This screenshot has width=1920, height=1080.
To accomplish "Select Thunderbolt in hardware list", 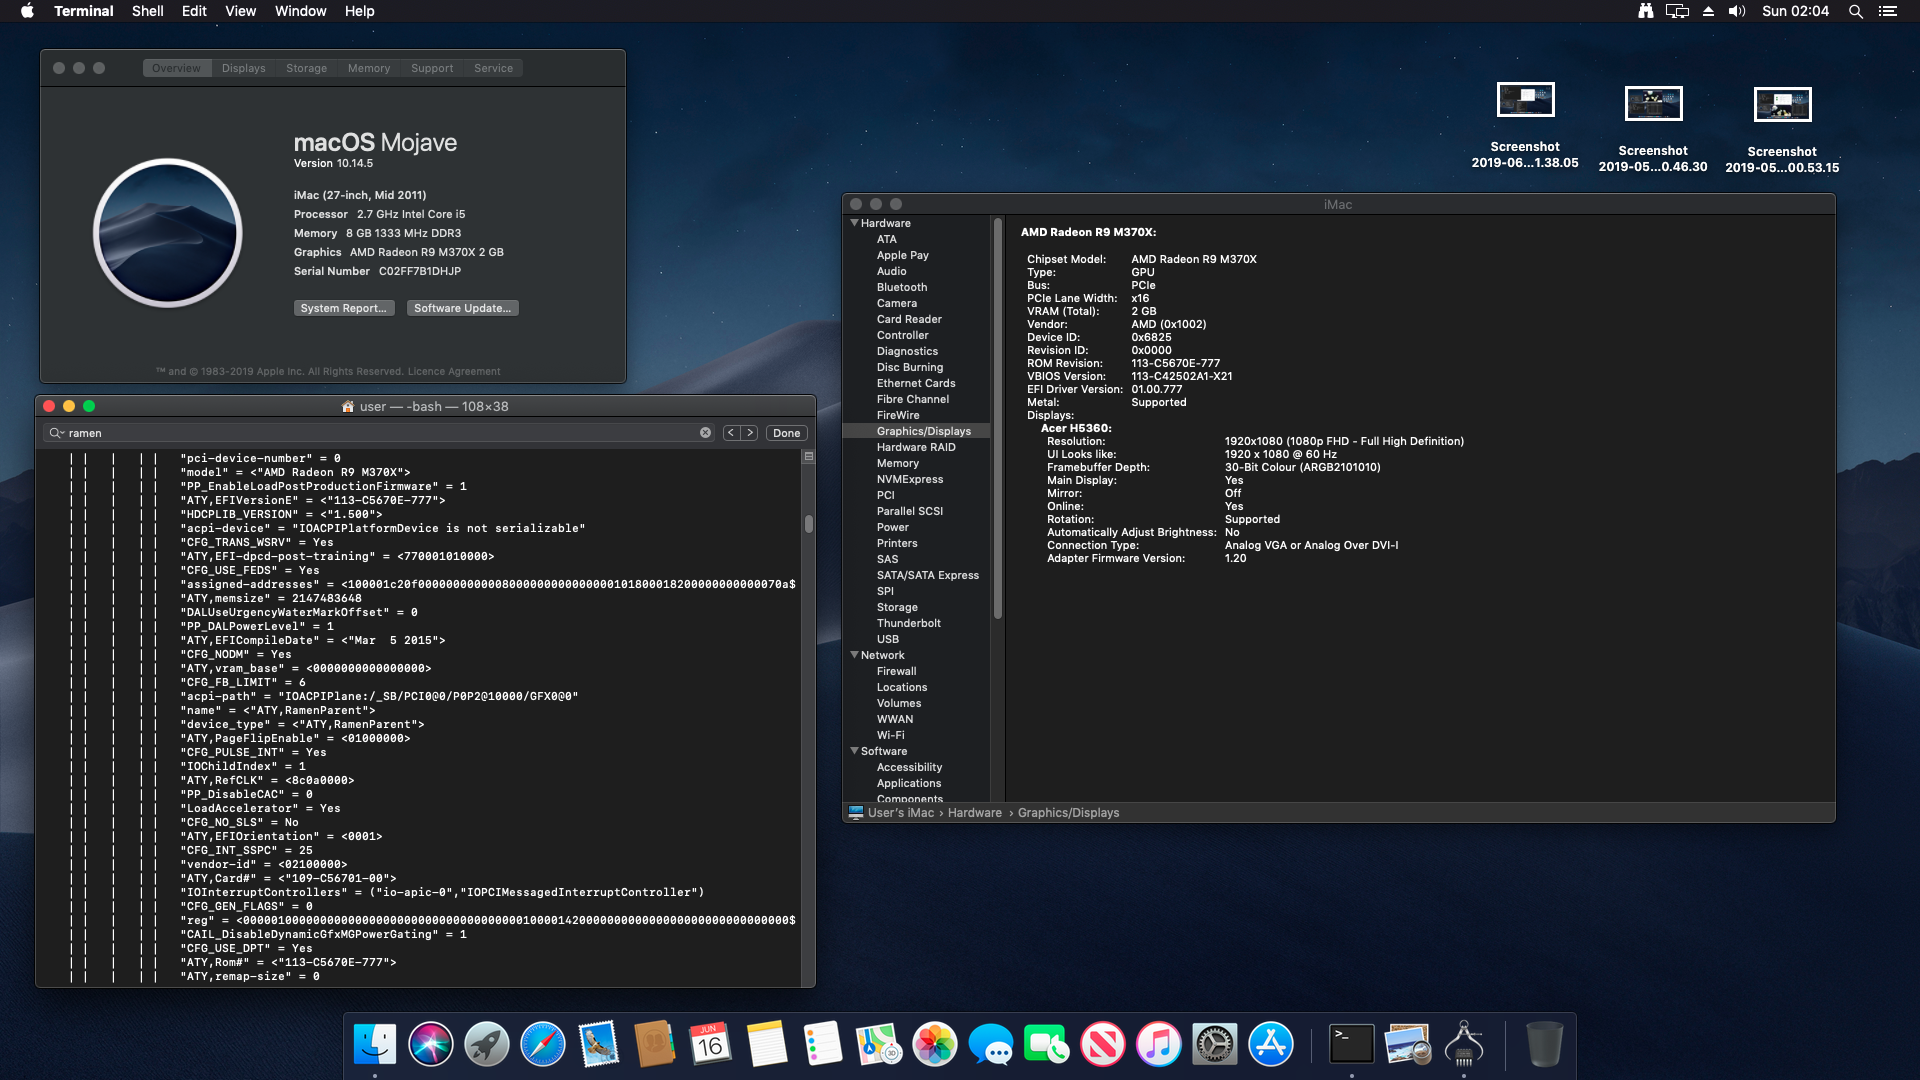I will pos(909,623).
